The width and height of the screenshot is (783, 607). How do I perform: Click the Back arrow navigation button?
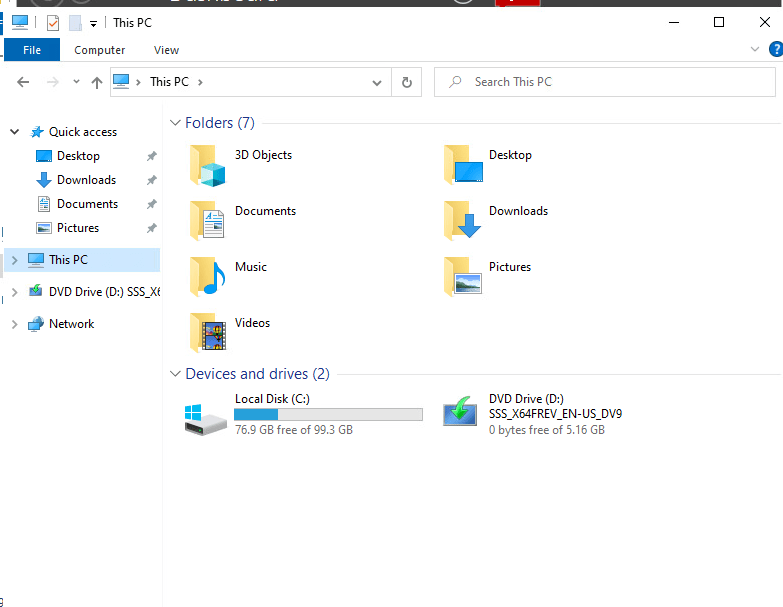(x=23, y=82)
